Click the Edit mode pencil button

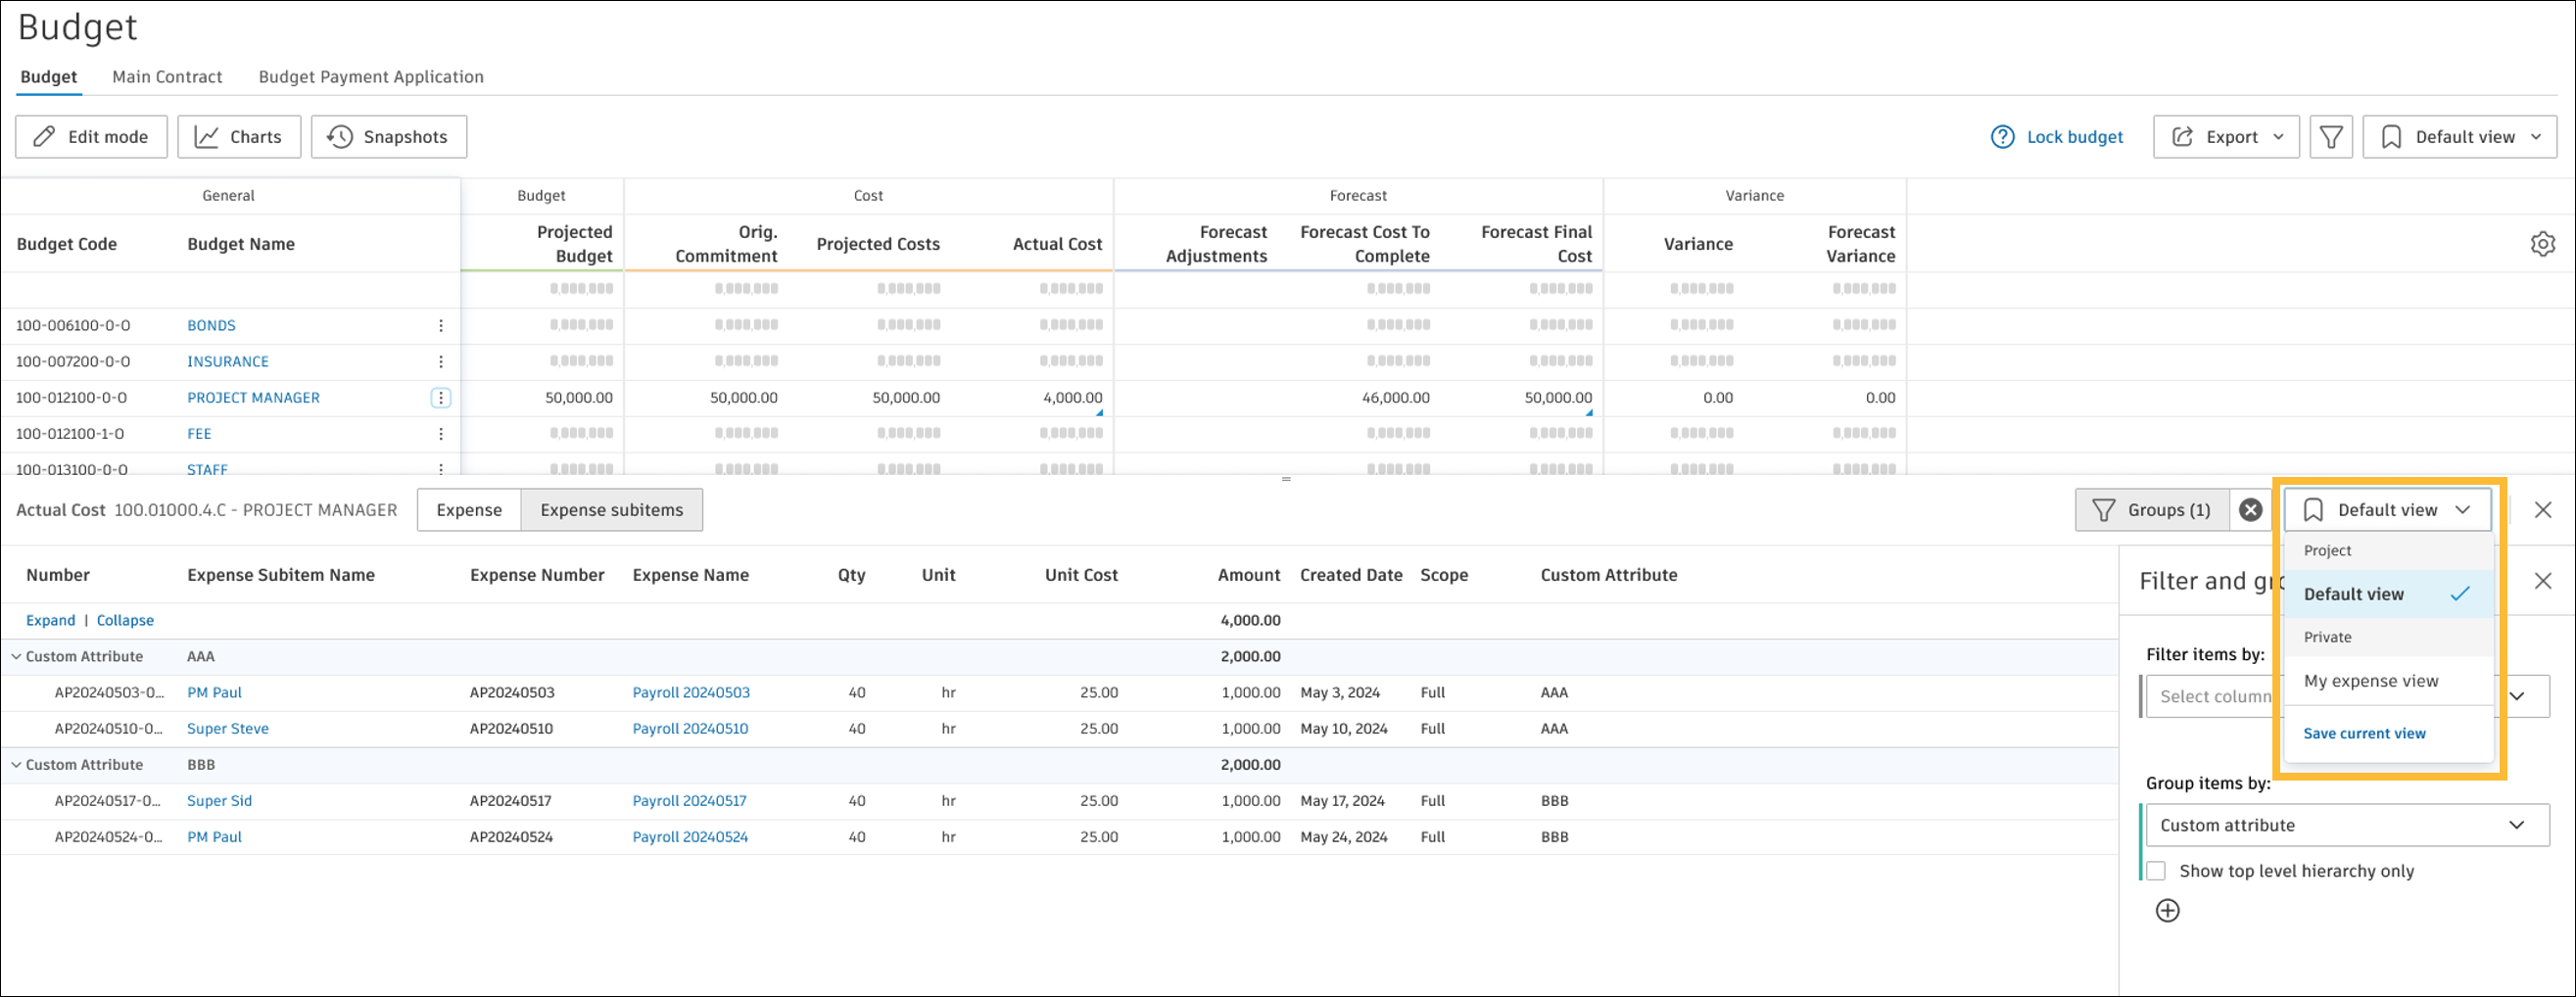pyautogui.click(x=91, y=137)
